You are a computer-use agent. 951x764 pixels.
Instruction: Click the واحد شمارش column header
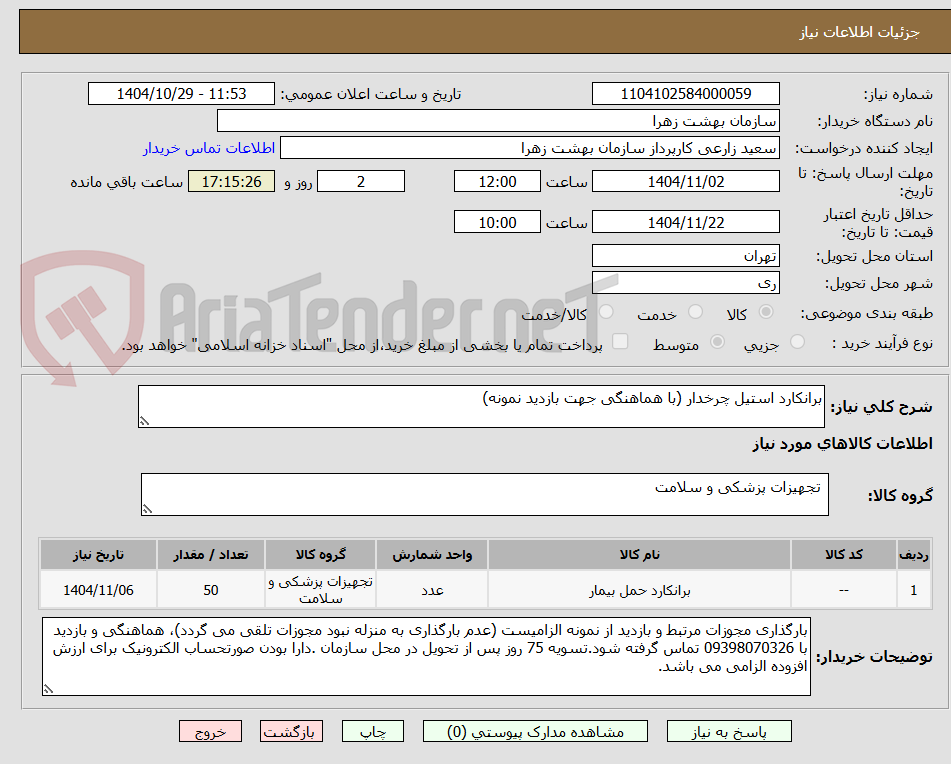click(432, 555)
